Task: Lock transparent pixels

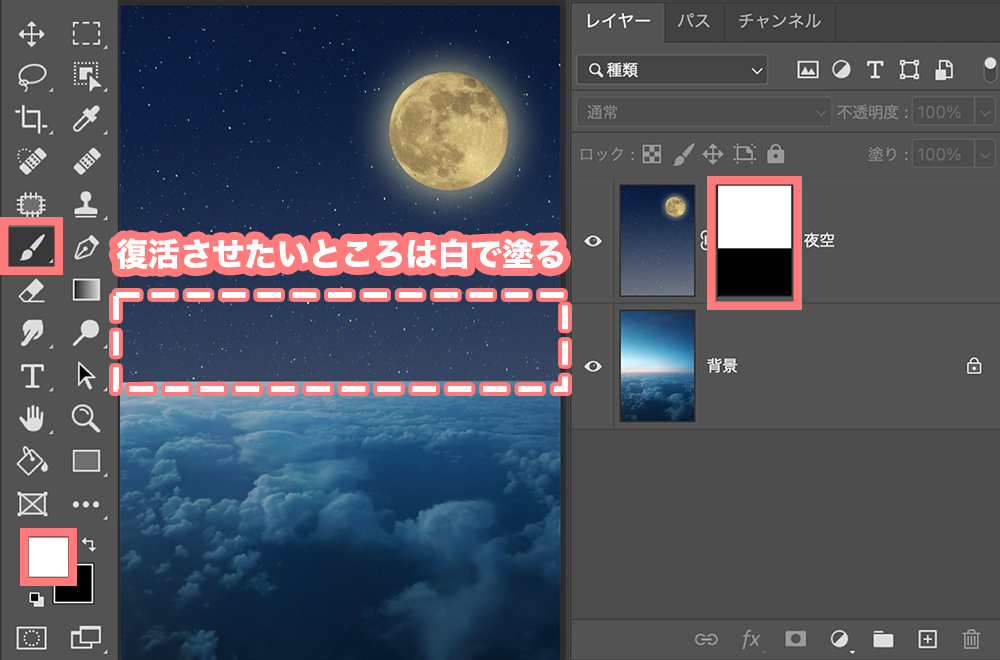Action: pos(652,154)
